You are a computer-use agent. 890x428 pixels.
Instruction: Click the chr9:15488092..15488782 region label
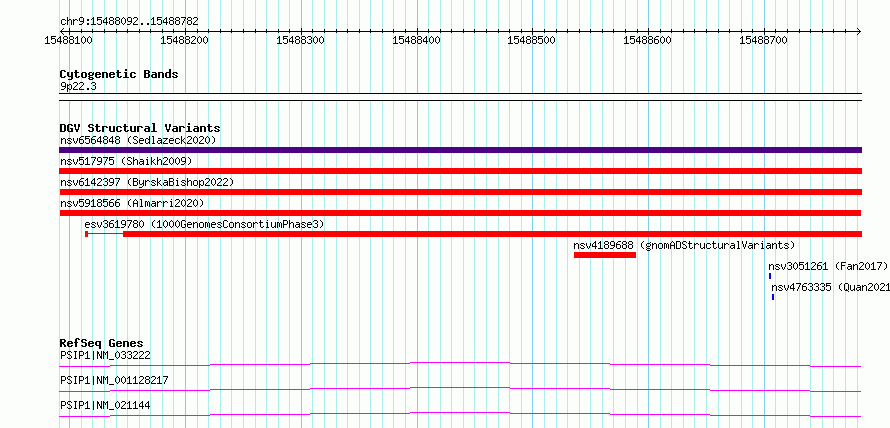[129, 22]
